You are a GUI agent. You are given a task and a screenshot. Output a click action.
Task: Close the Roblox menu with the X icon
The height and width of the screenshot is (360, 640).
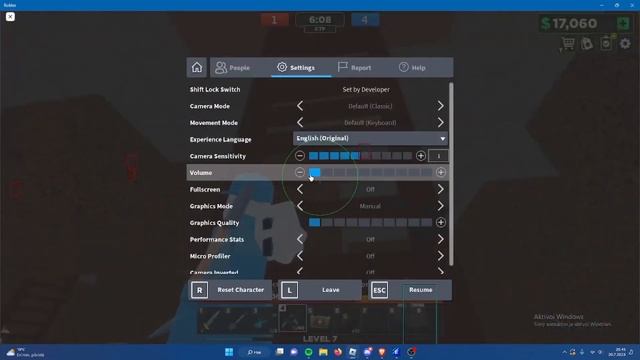coord(10,17)
